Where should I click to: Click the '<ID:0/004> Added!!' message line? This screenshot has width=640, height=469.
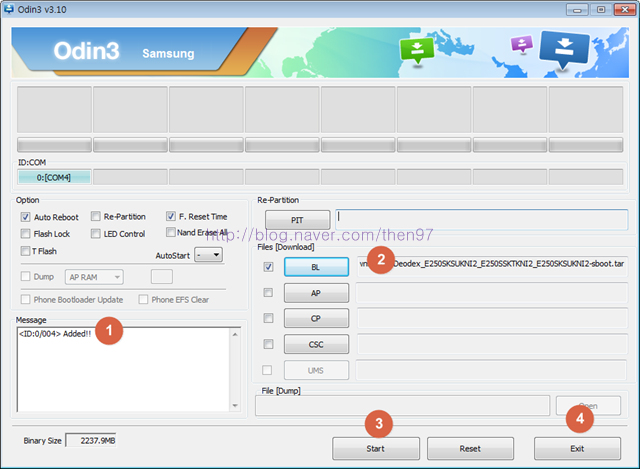pos(55,334)
